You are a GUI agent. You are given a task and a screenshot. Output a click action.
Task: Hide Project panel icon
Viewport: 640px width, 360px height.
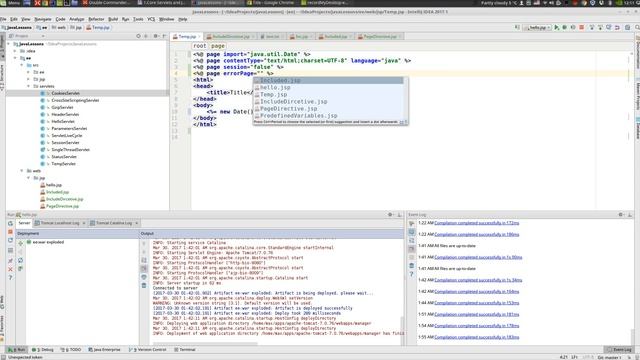click(x=164, y=36)
